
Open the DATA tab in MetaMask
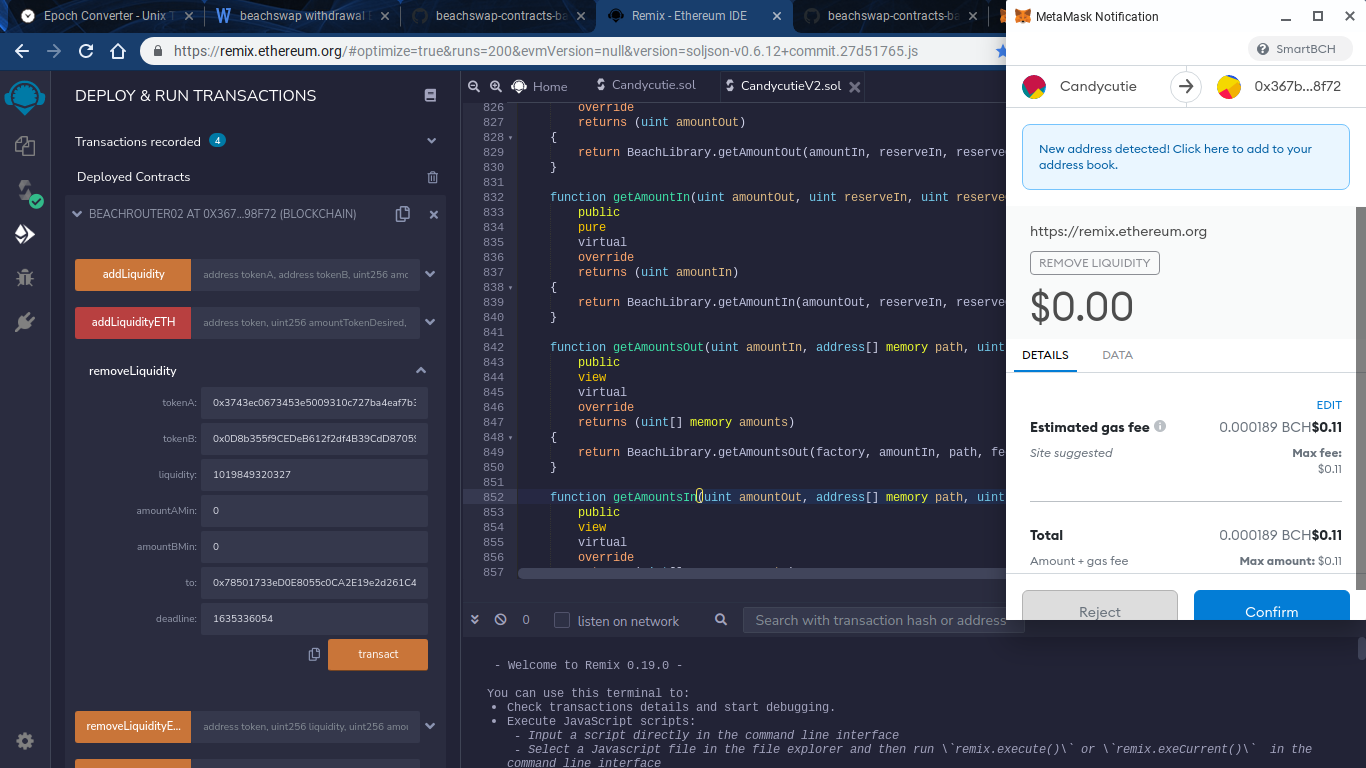(x=1117, y=355)
